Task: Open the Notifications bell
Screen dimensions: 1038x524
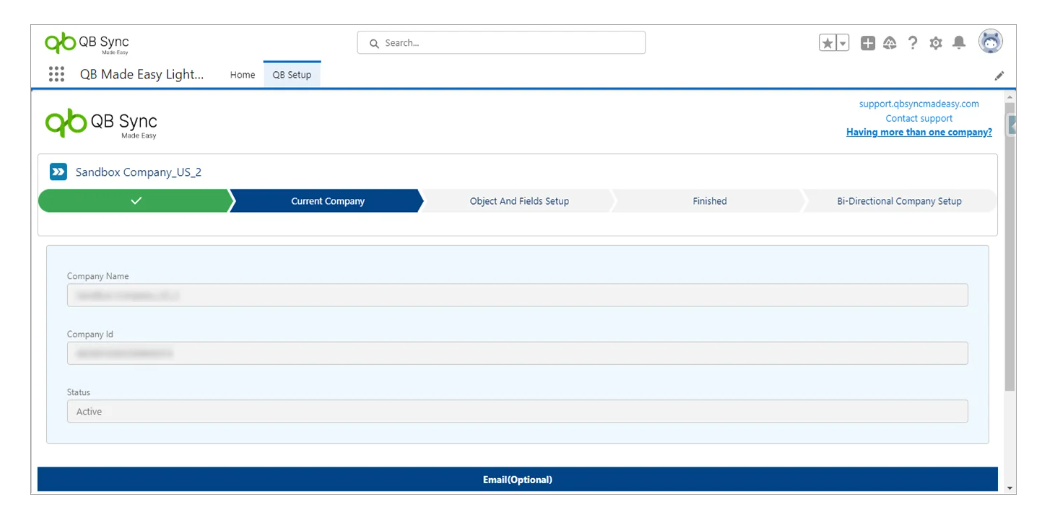Action: 959,43
